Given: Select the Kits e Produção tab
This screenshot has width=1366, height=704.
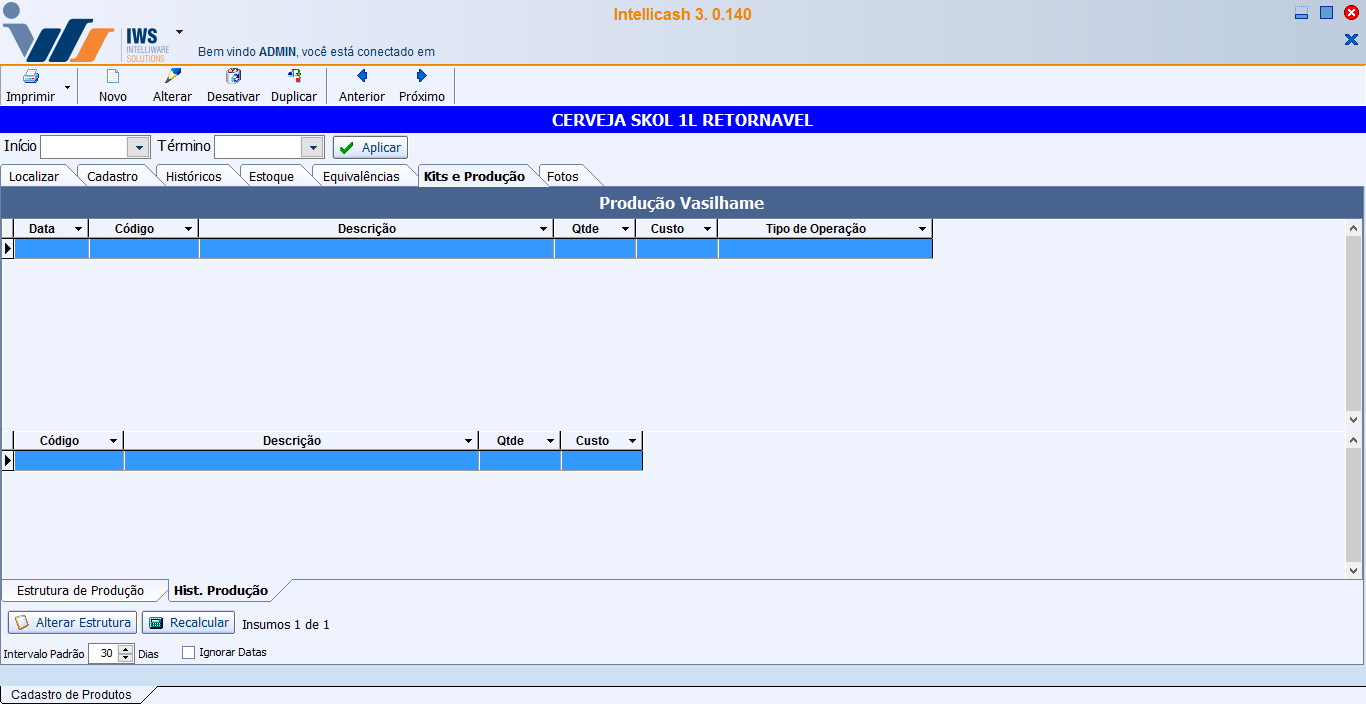Looking at the screenshot, I should point(474,176).
